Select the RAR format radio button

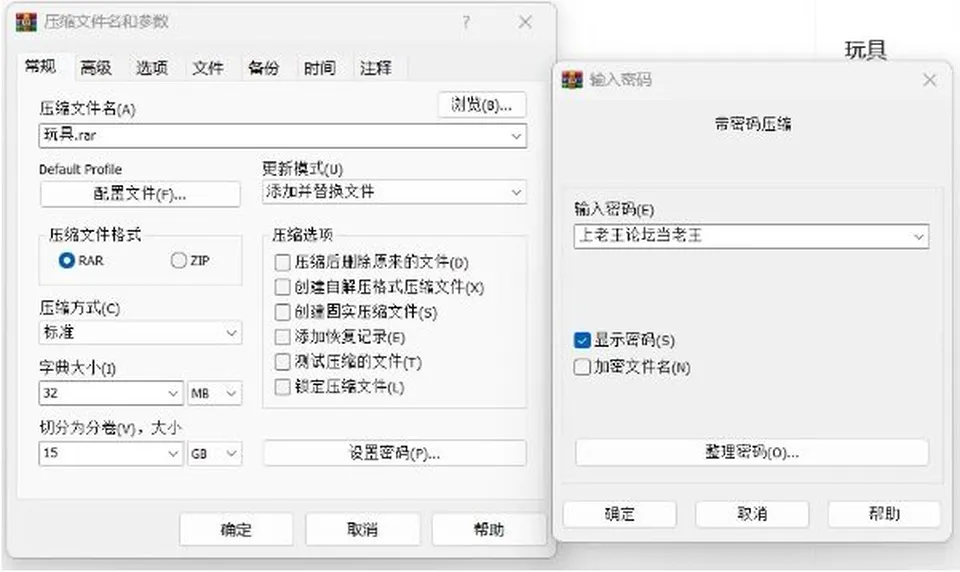pyautogui.click(x=67, y=260)
